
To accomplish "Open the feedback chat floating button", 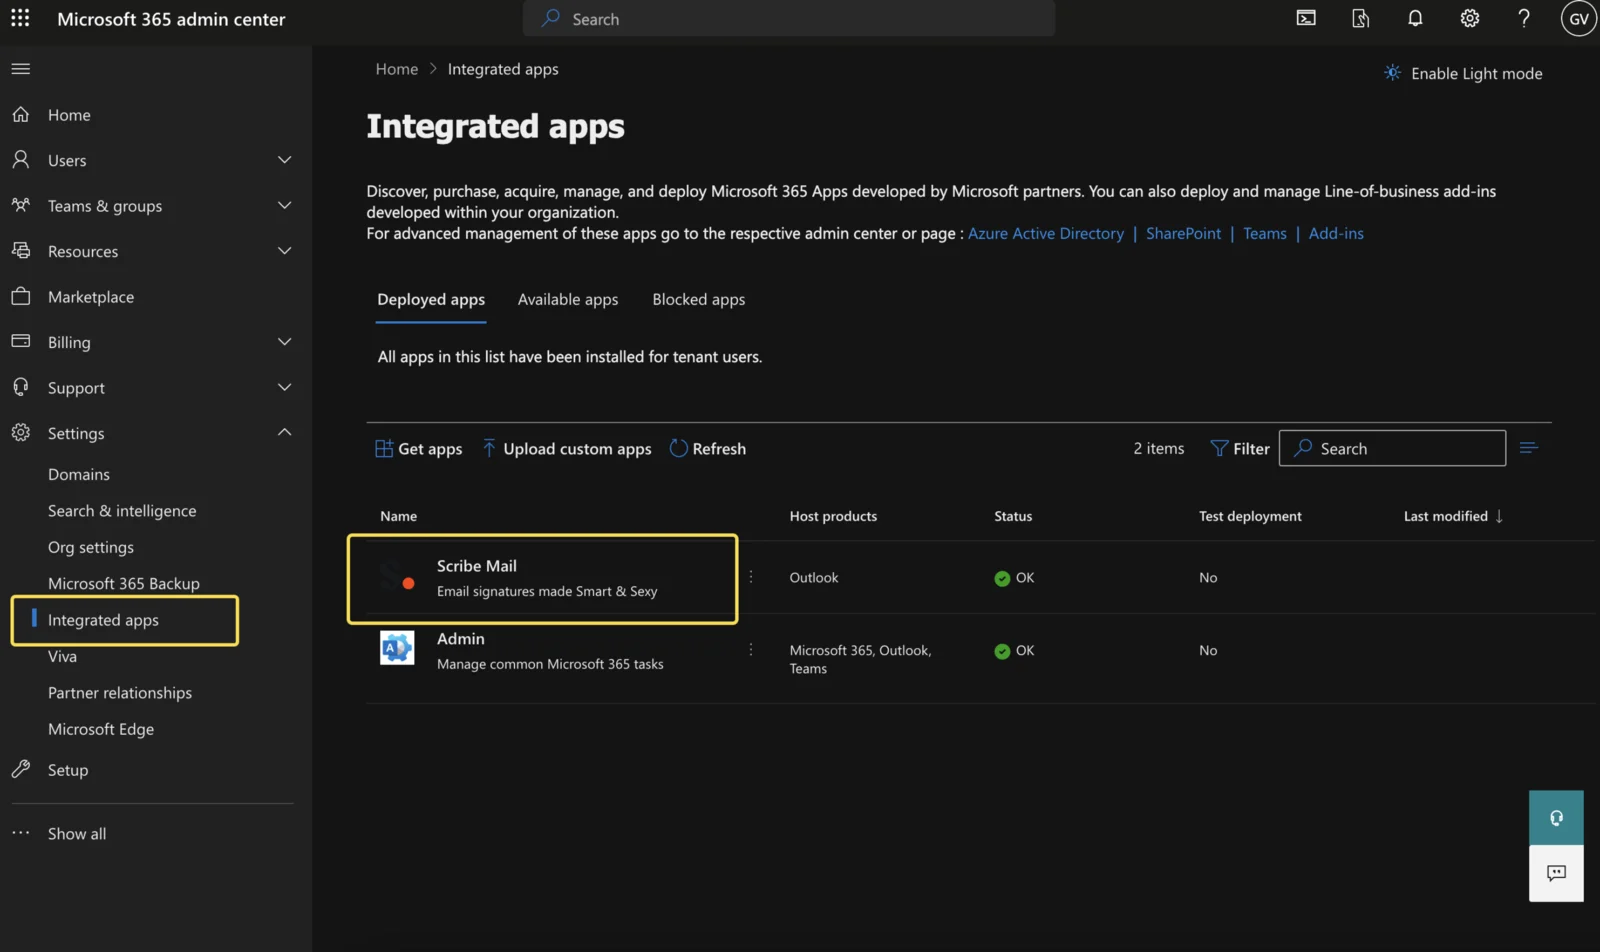I will coord(1556,873).
